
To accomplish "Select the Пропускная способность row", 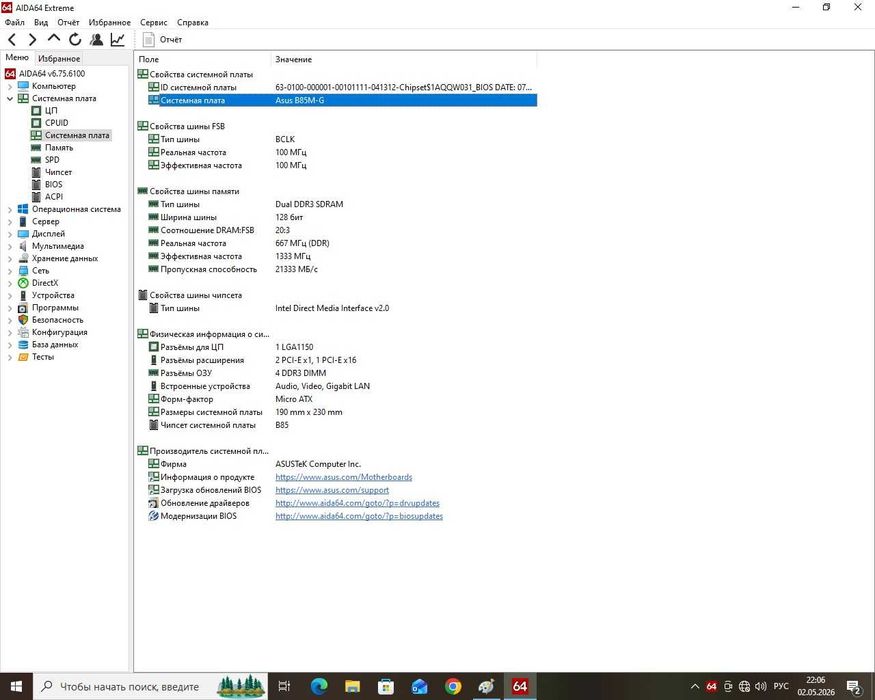I will coord(336,270).
